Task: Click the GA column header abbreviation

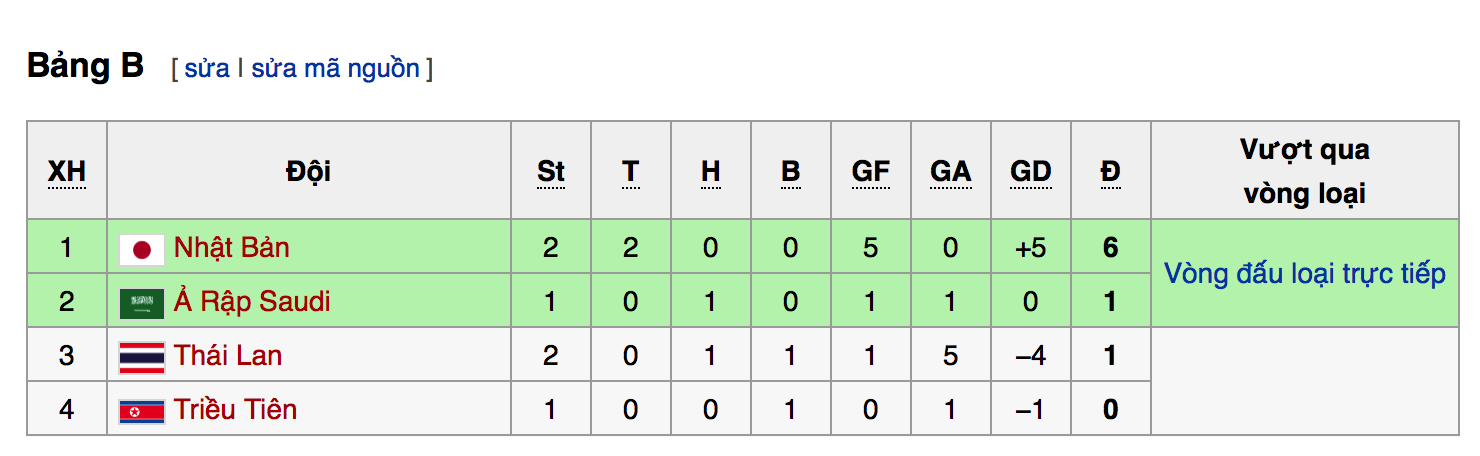Action: point(950,172)
